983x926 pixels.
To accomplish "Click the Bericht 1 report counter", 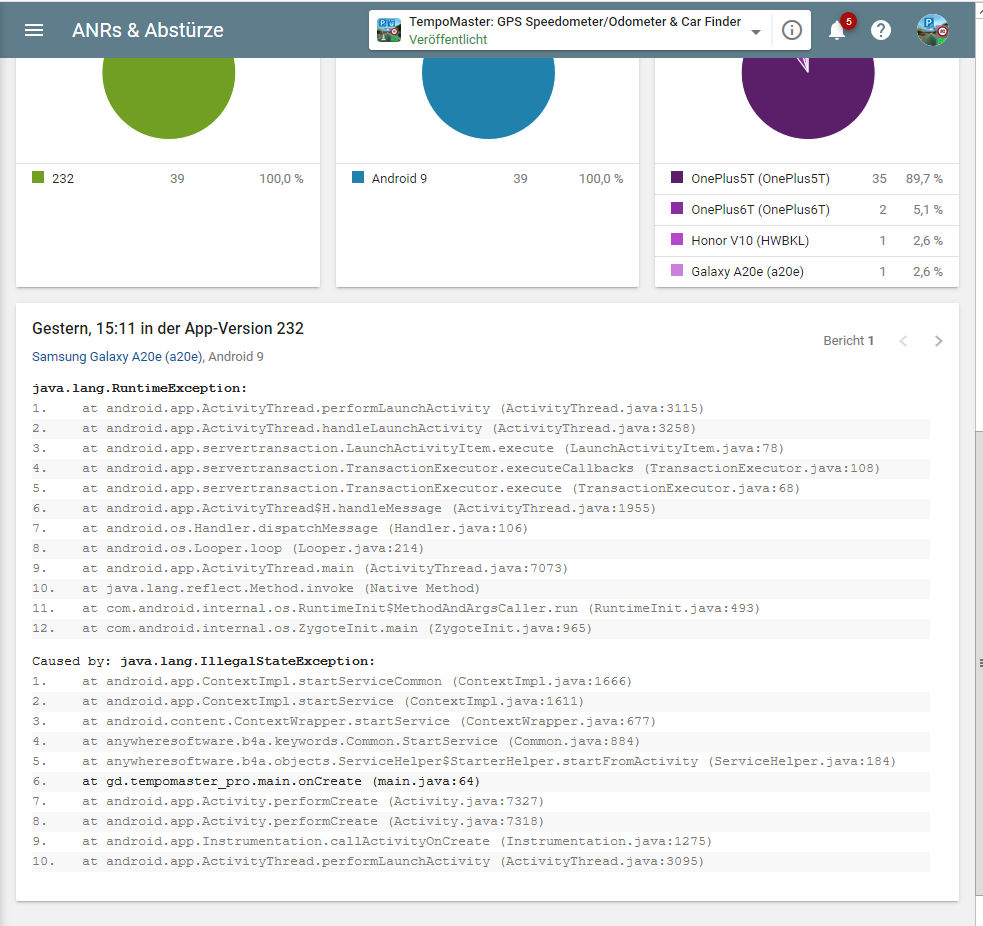I will [849, 340].
